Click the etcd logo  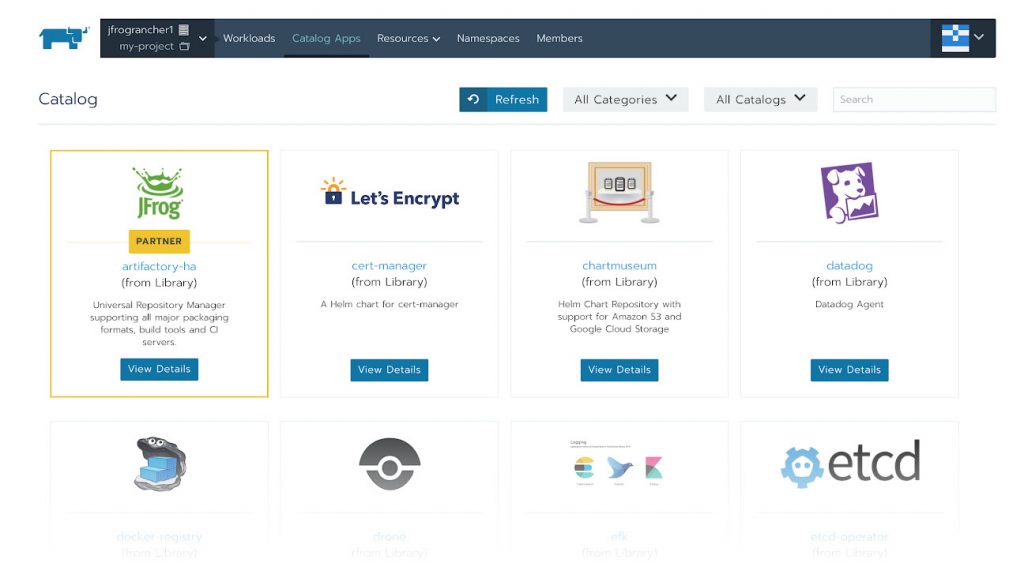click(849, 464)
